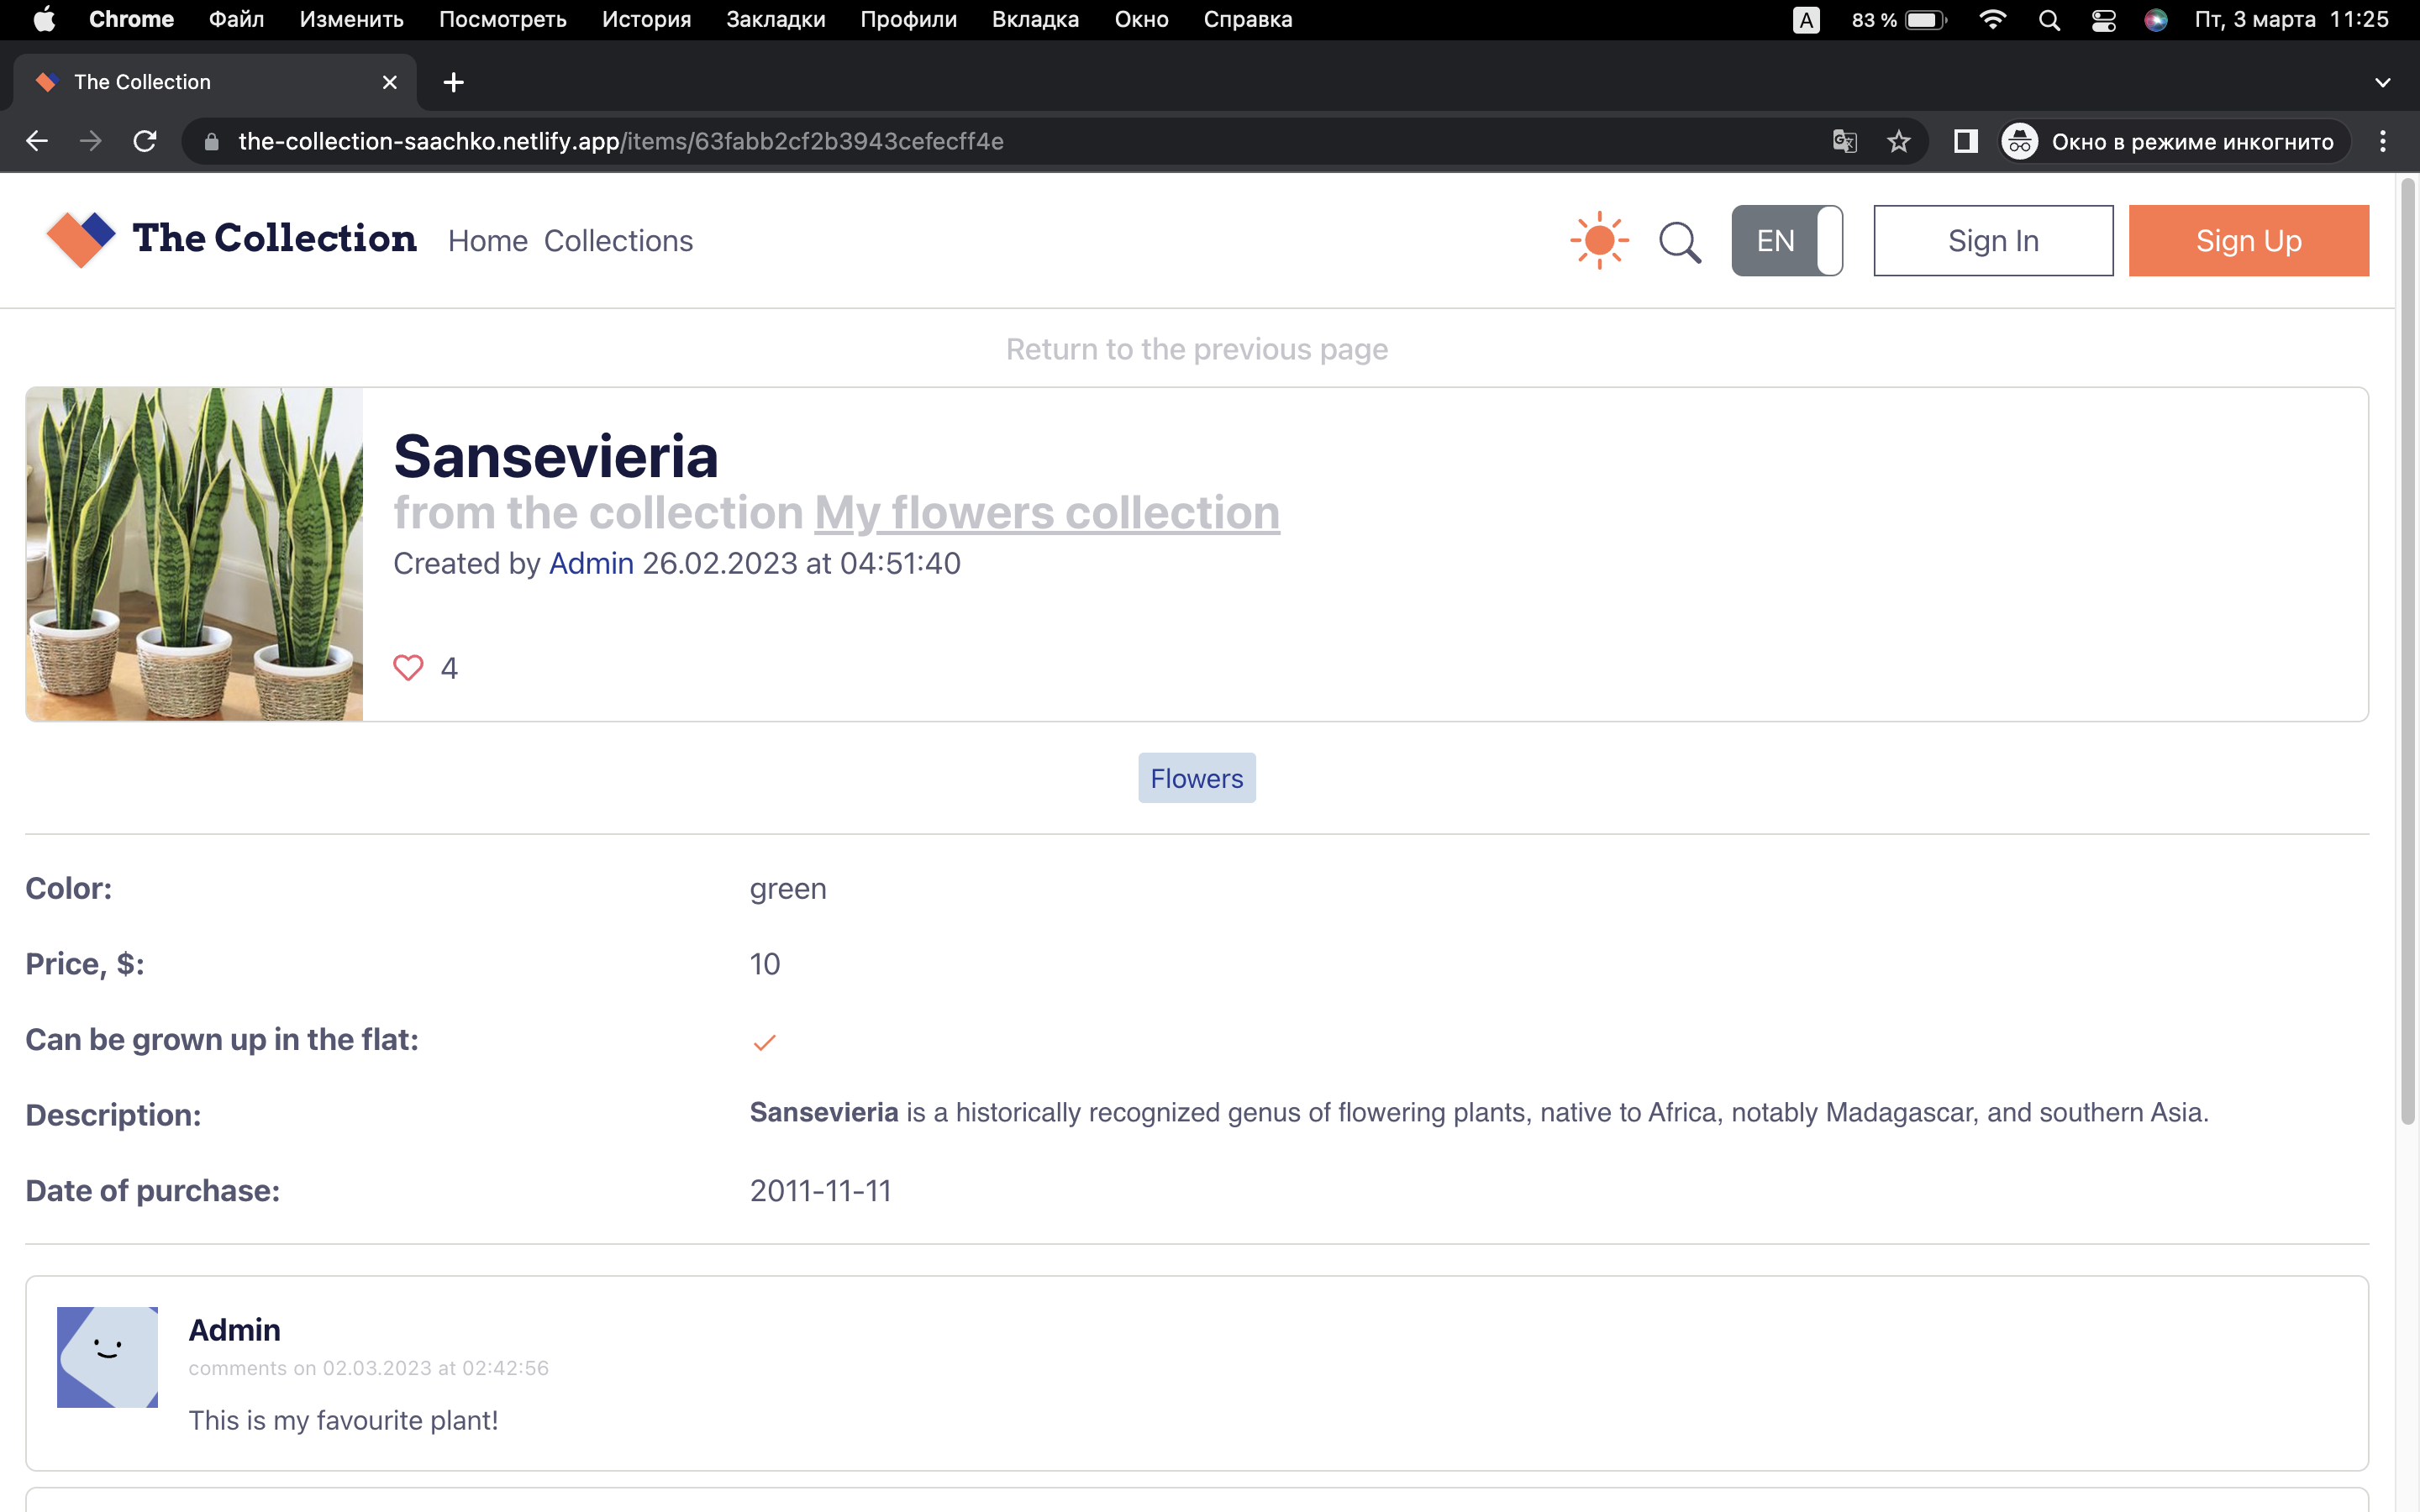Click the orange checkmark for flat growing
Viewport: 2420px width, 1512px height.
[x=765, y=1042]
